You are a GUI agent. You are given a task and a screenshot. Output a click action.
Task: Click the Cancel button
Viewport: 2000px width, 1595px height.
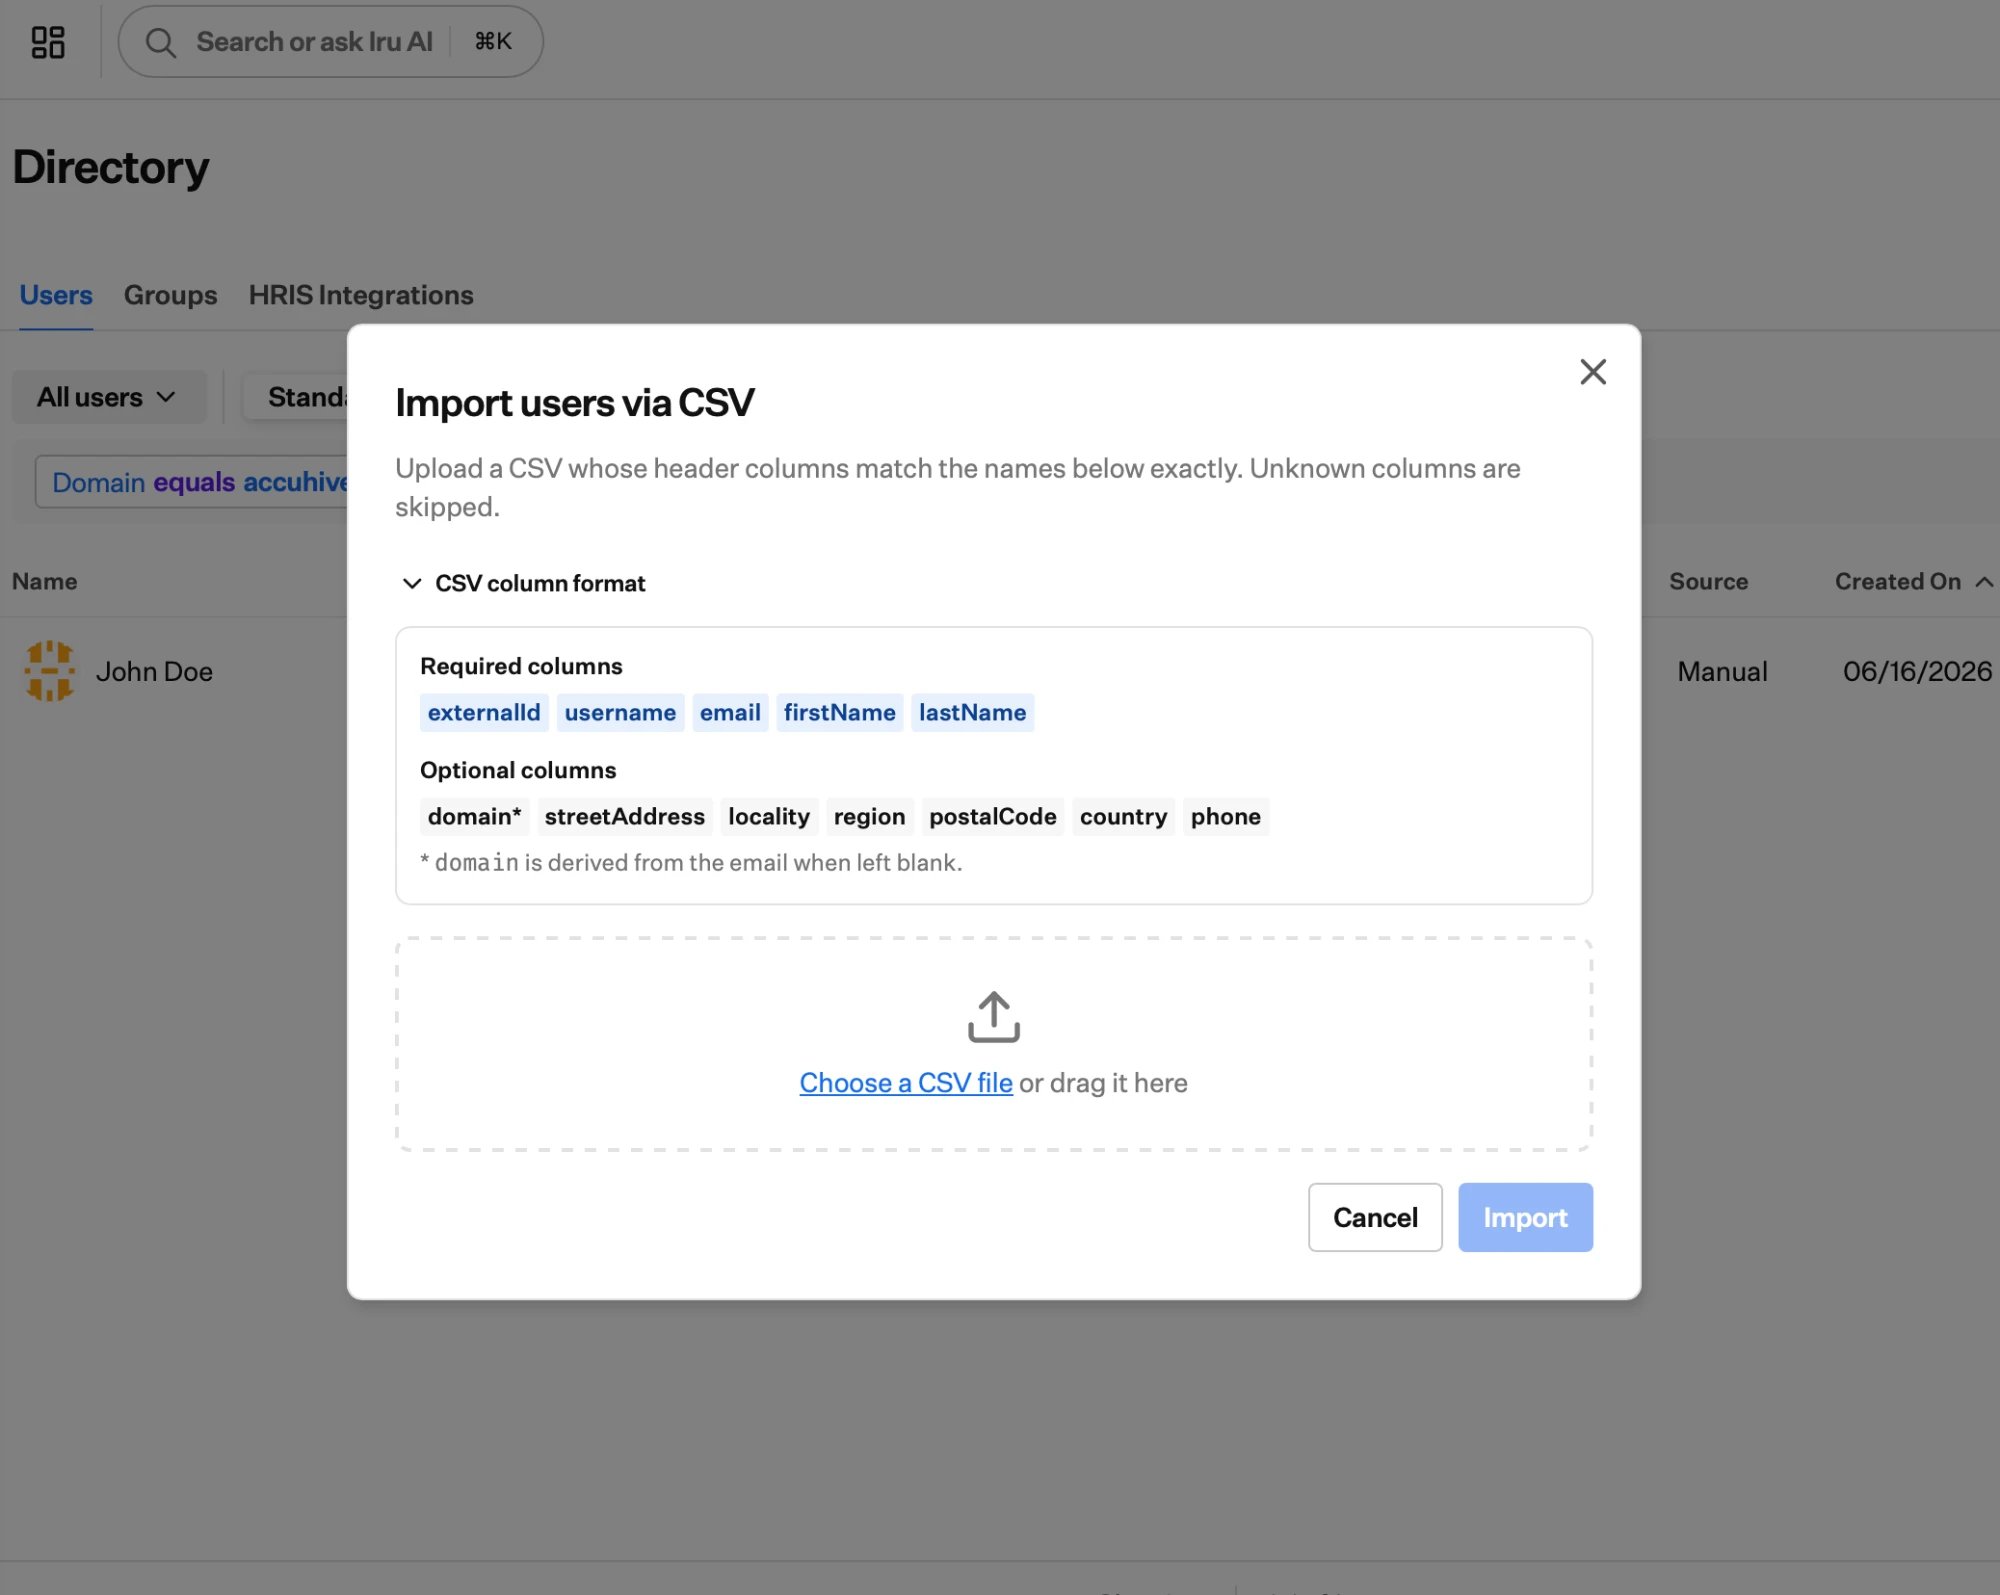(1375, 1217)
